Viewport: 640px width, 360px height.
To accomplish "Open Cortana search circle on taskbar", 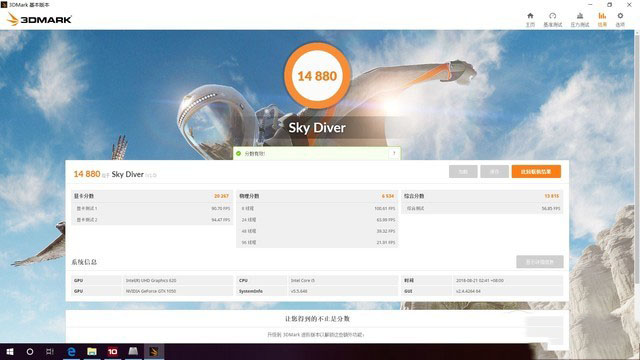I will (x=30, y=351).
